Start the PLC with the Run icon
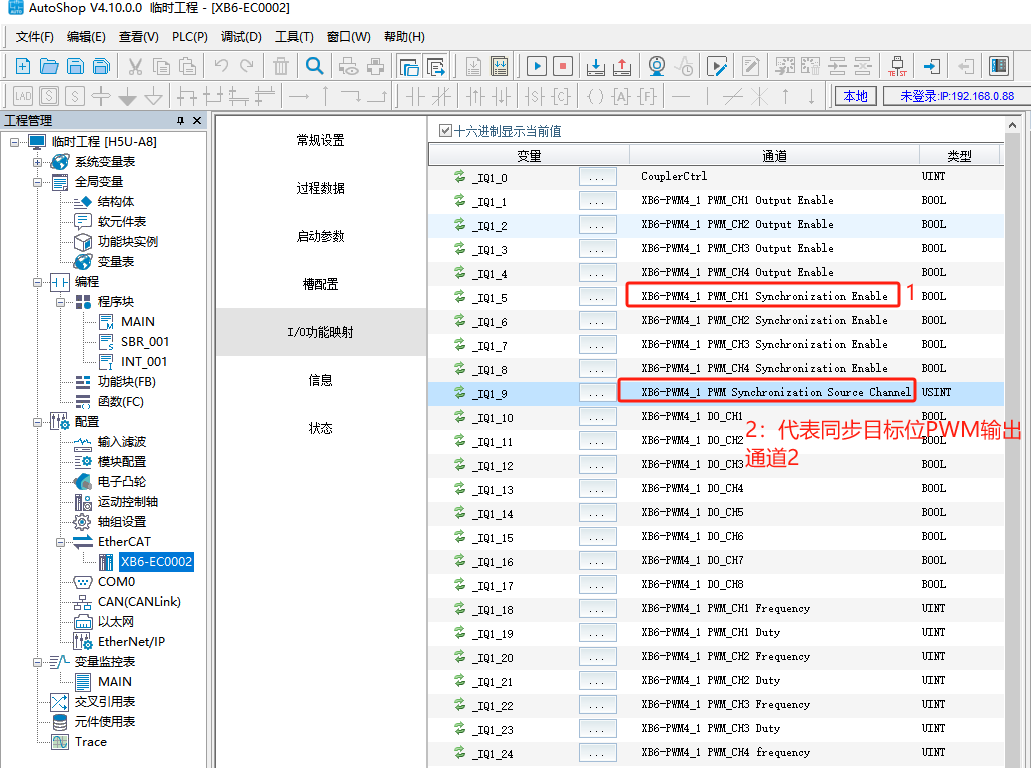The image size is (1031, 768). coord(537,66)
